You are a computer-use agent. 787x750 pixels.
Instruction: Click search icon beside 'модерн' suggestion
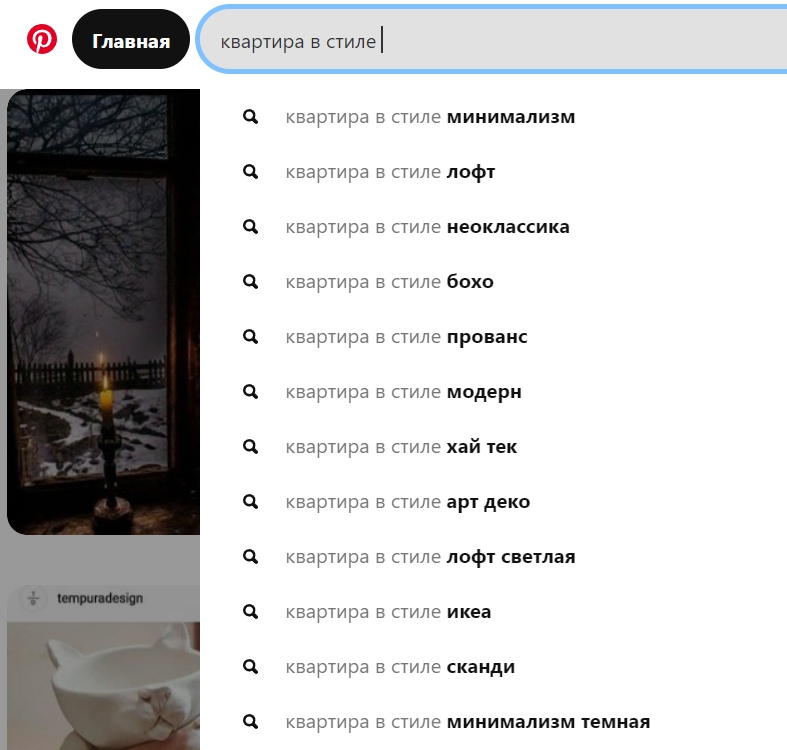click(250, 392)
